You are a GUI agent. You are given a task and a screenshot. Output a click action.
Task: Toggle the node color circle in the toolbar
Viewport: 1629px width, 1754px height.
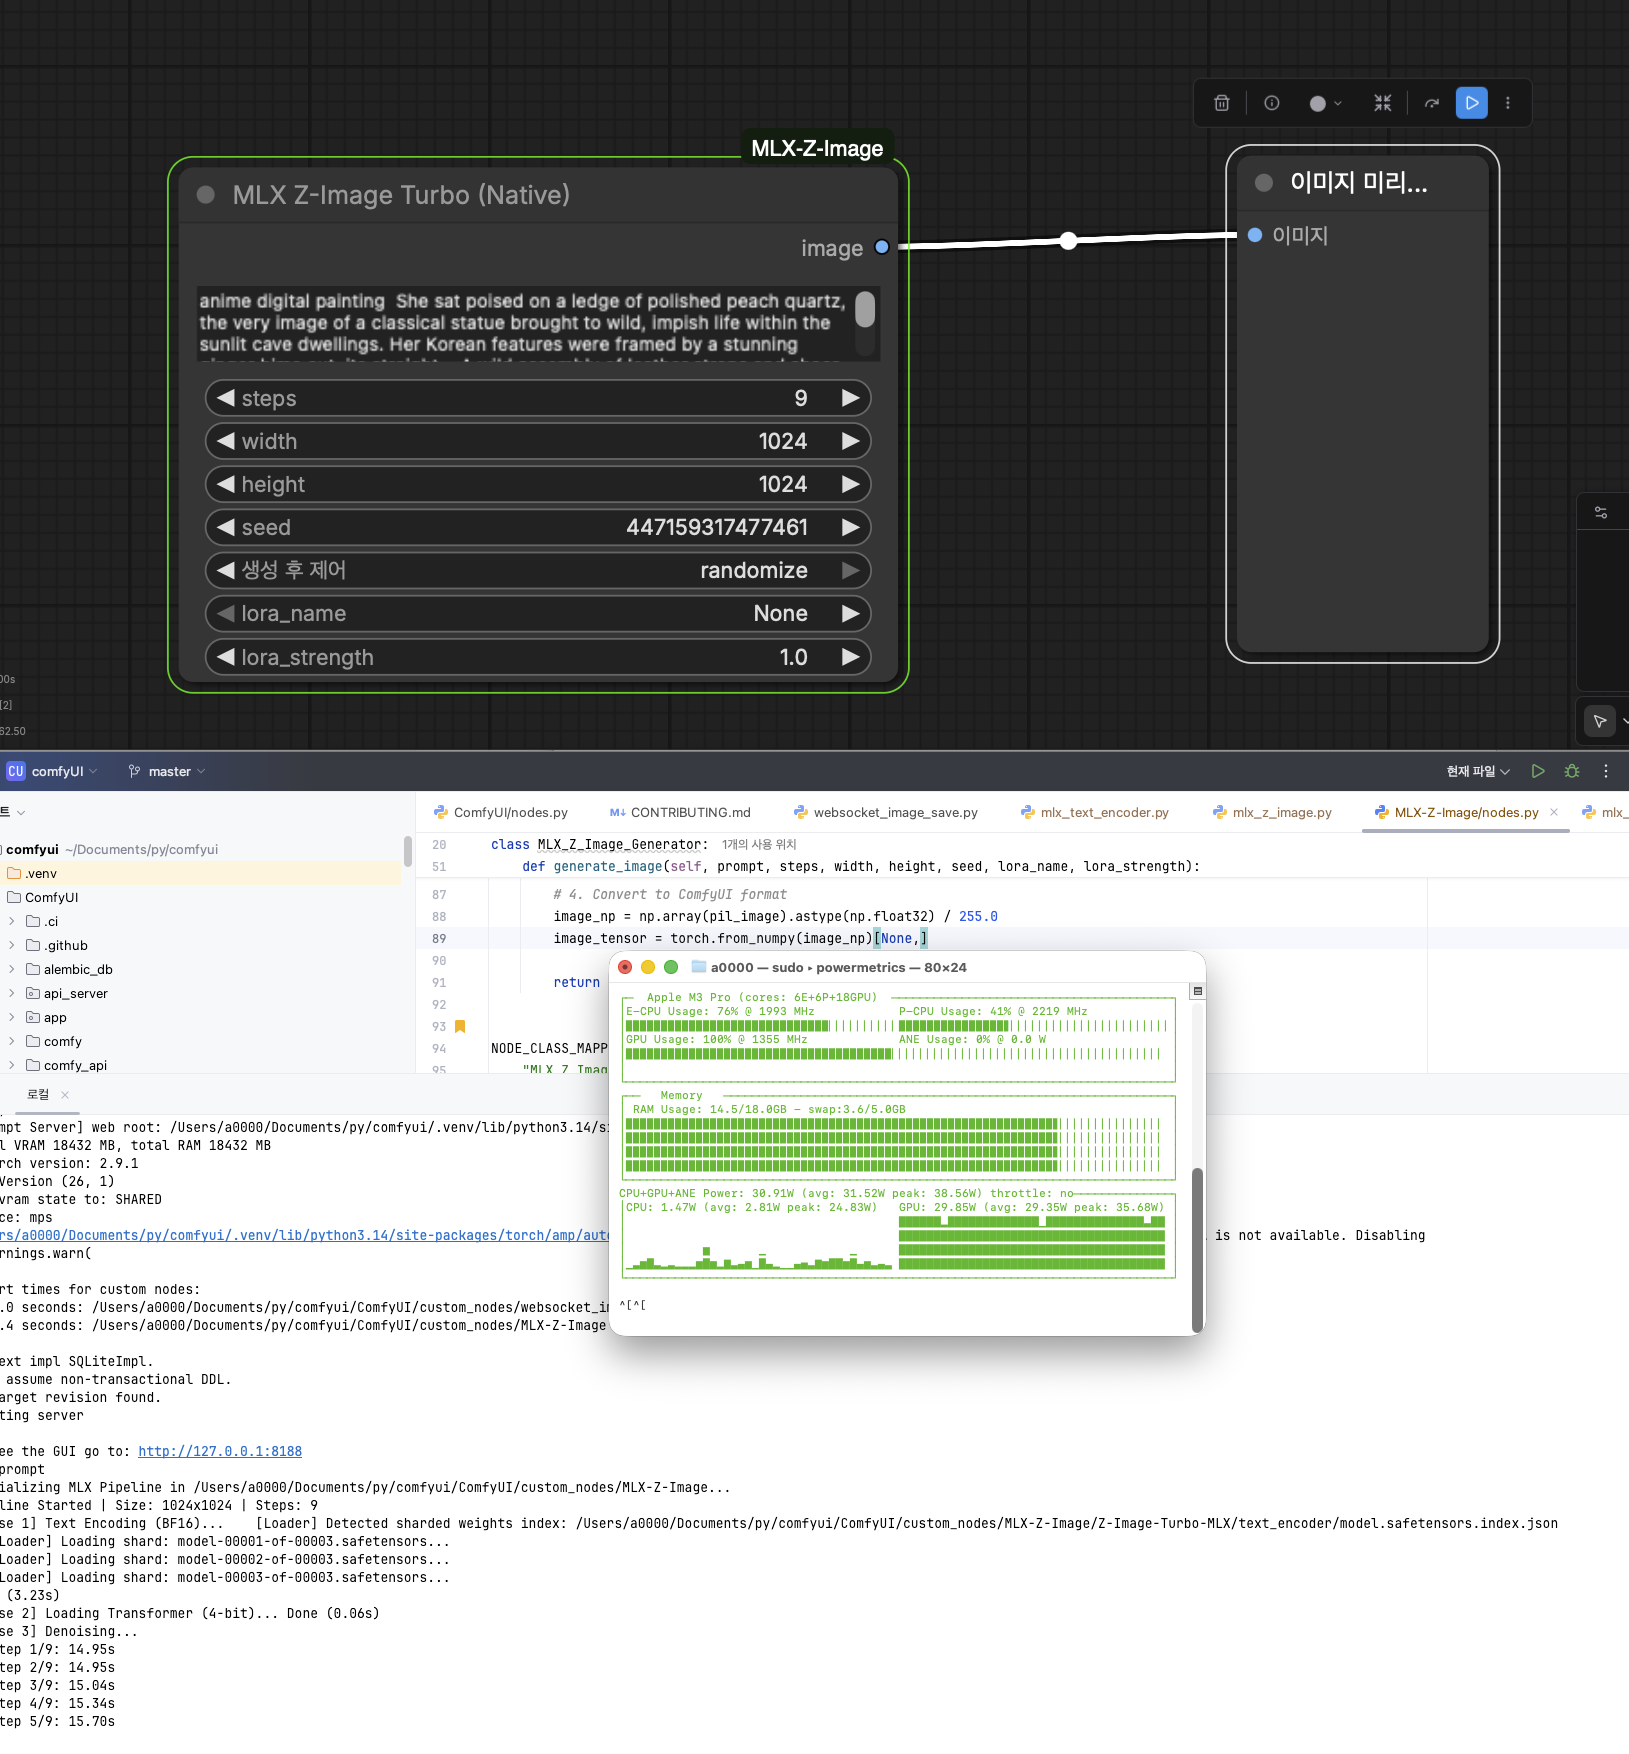click(1326, 103)
